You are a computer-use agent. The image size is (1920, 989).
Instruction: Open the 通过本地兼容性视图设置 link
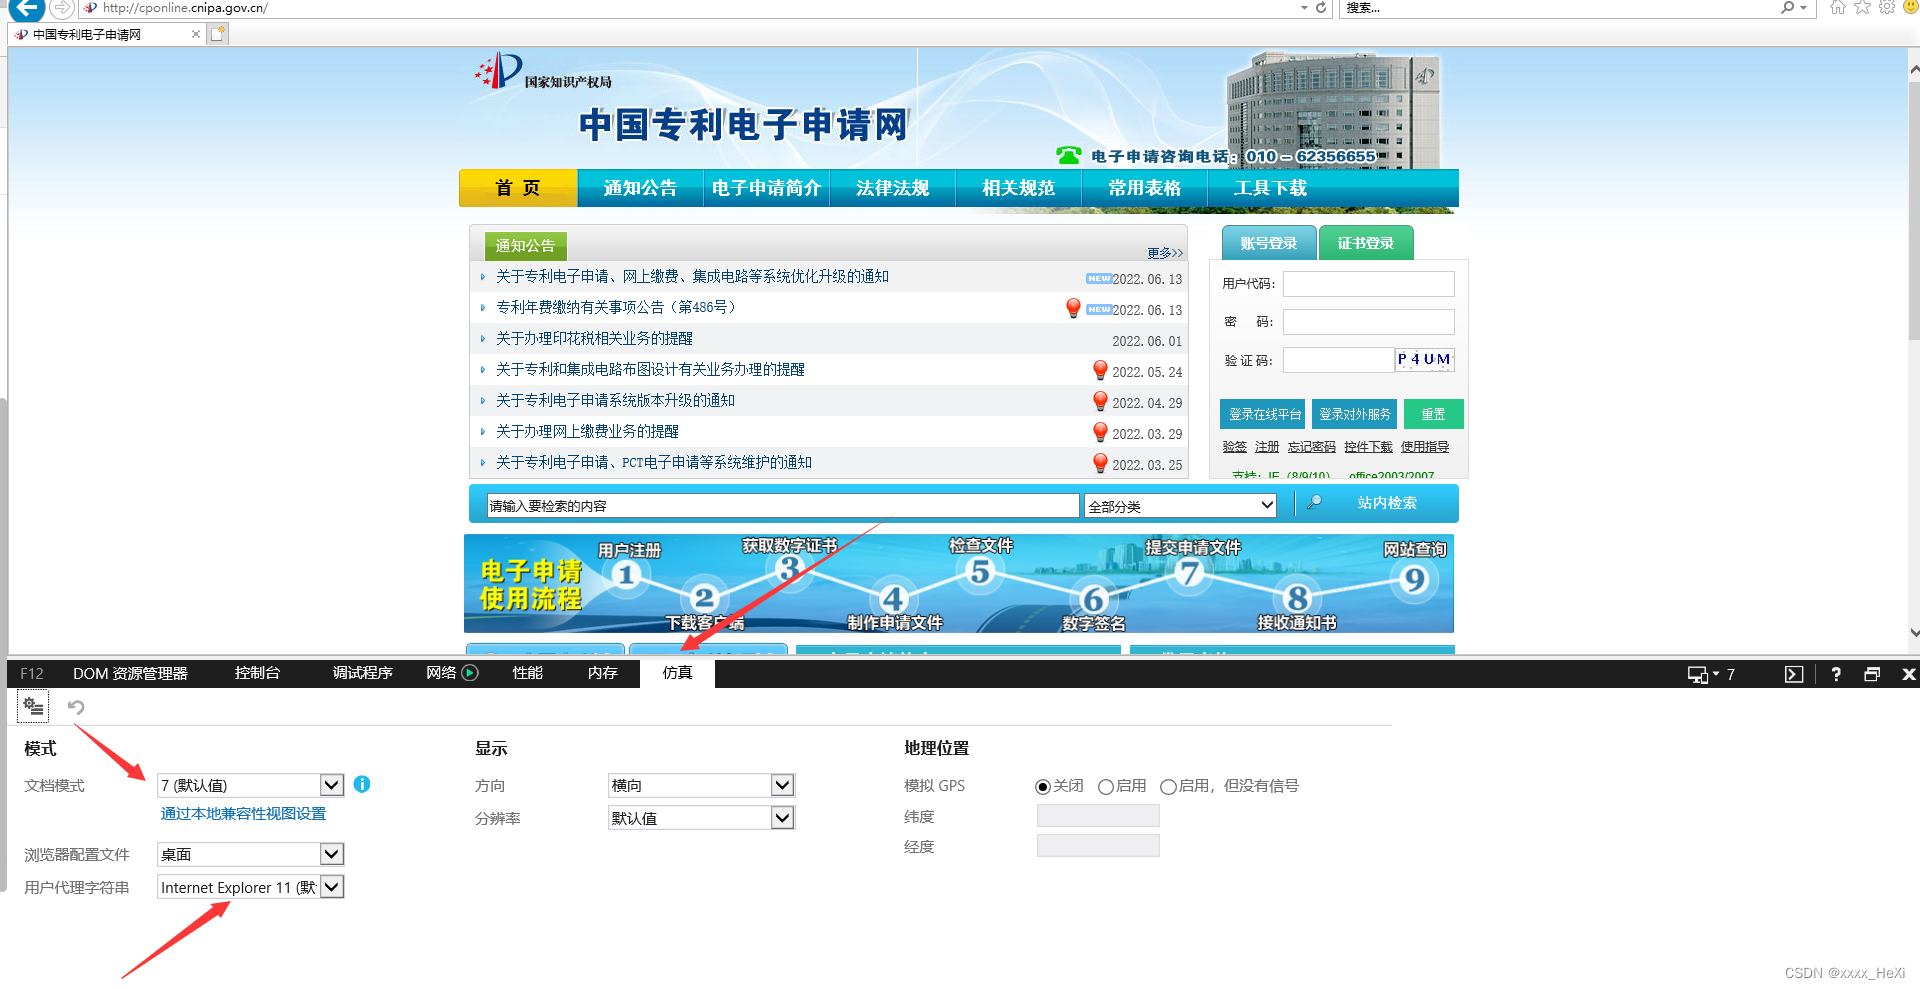pyautogui.click(x=243, y=814)
